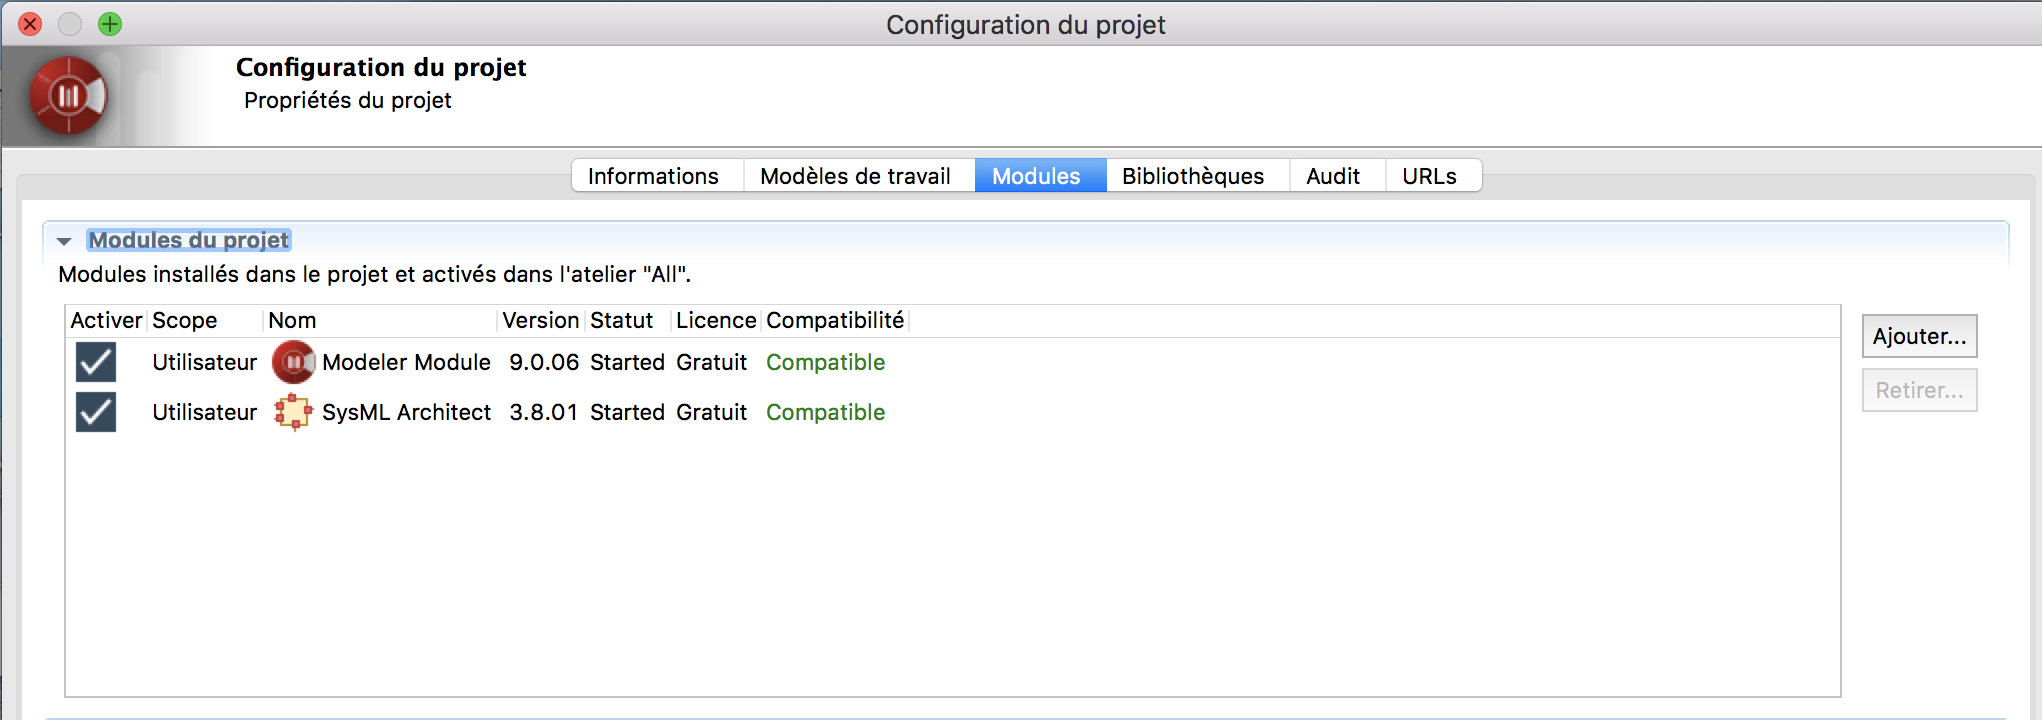
Task: Uncheck the Modeler Module activation checkbox
Action: [x=96, y=362]
